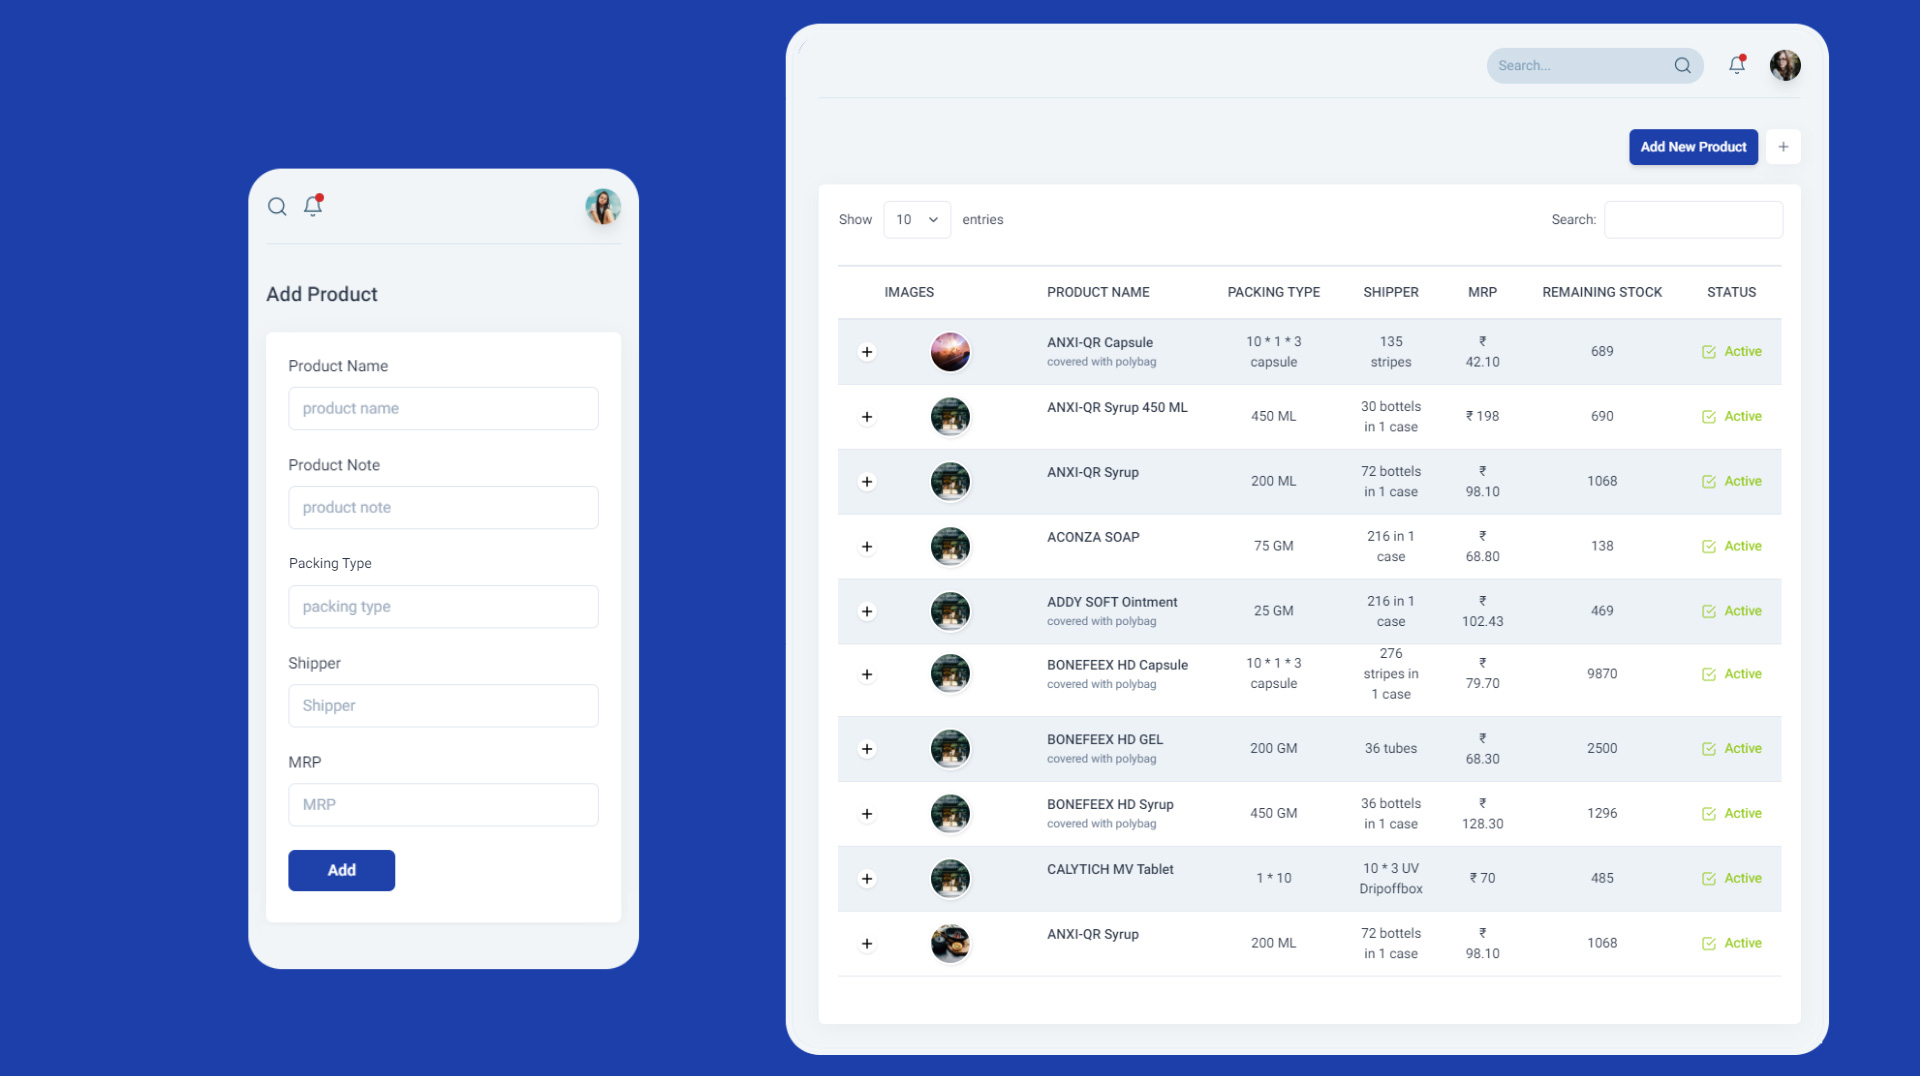Image resolution: width=1920 pixels, height=1076 pixels.
Task: Click the Add New Product button
Action: coord(1693,146)
